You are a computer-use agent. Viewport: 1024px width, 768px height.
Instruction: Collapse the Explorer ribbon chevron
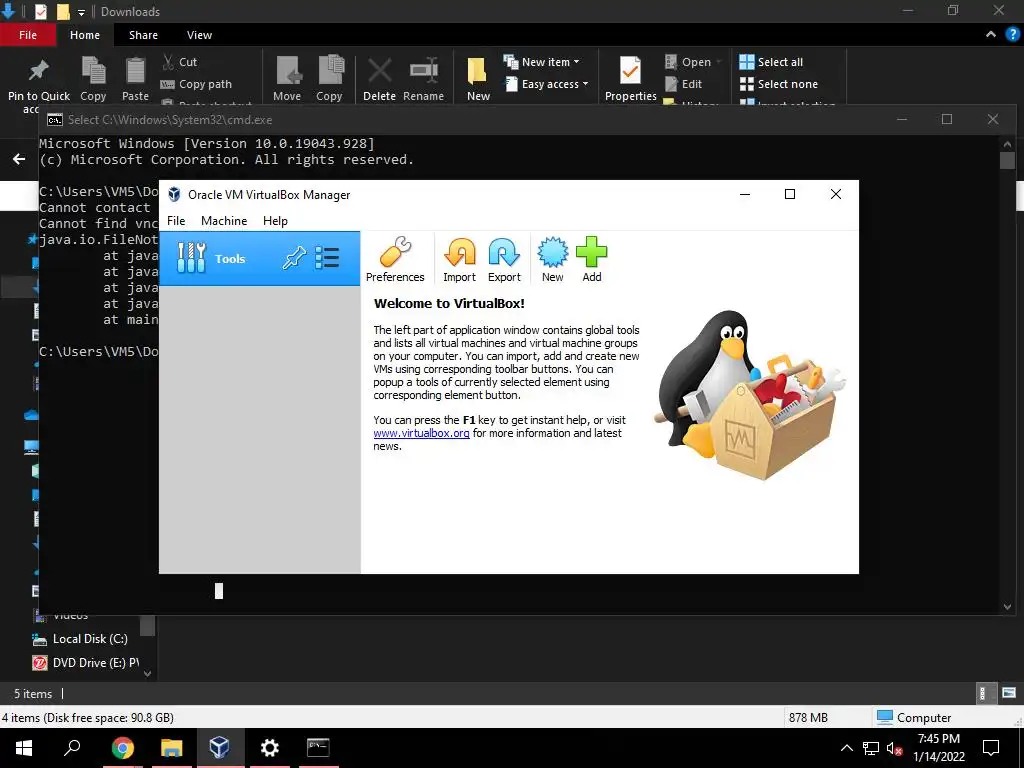coord(991,35)
